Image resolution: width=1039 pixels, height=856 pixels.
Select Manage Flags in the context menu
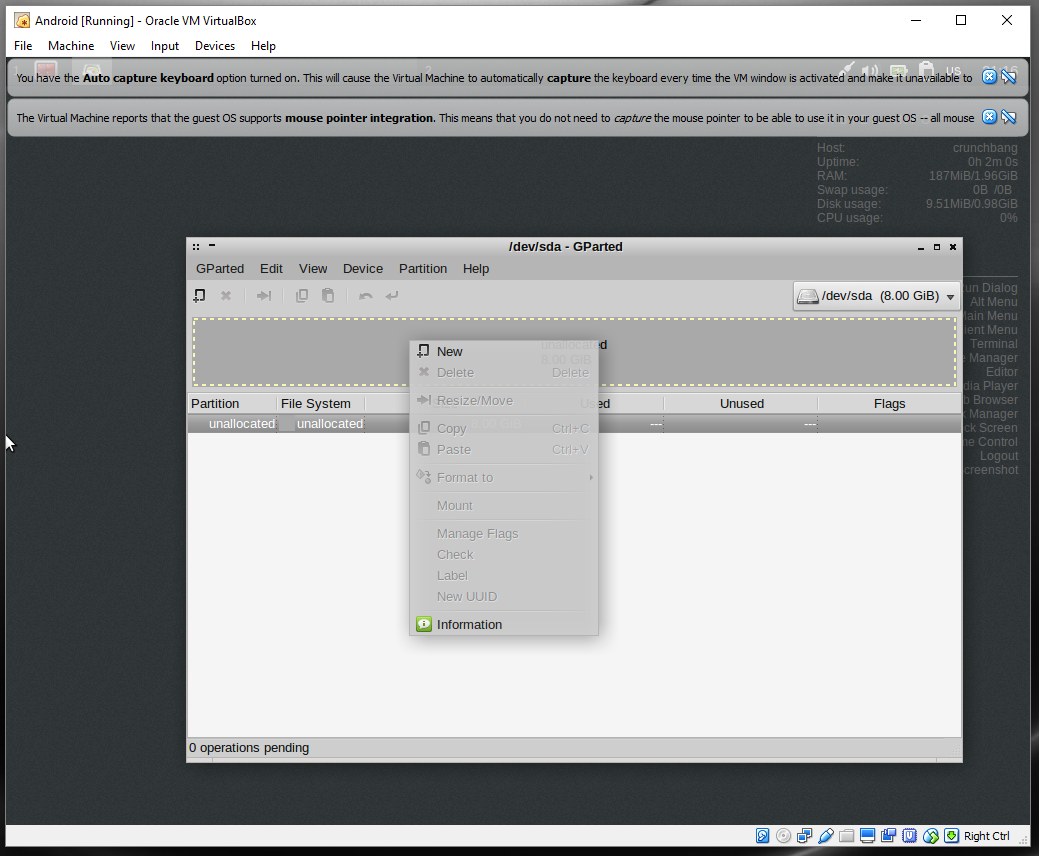(504, 533)
